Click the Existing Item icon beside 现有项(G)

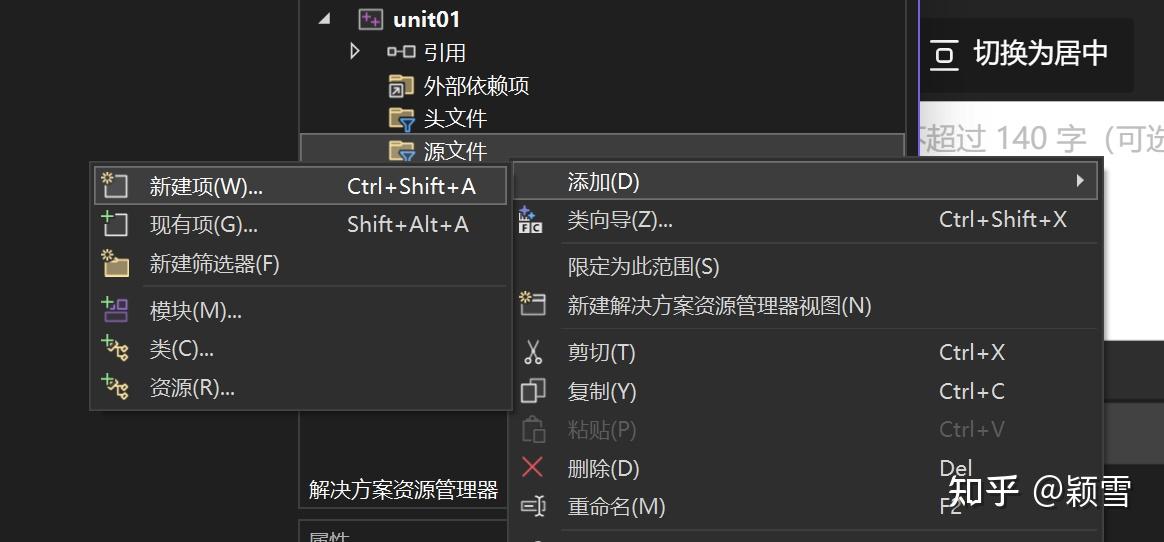click(115, 224)
